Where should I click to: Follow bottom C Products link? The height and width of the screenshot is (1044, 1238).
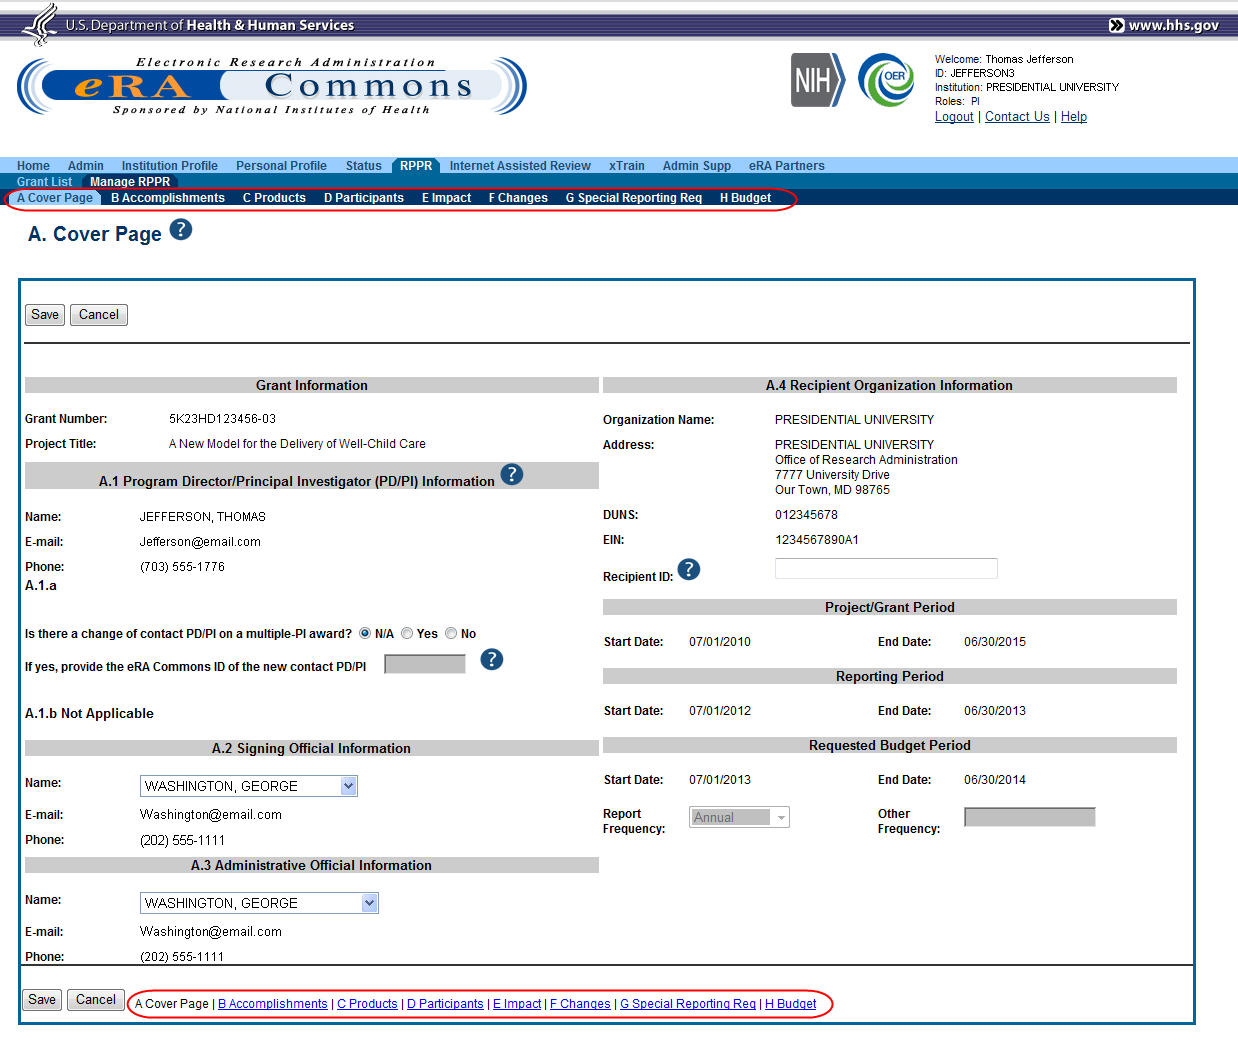tap(367, 1004)
